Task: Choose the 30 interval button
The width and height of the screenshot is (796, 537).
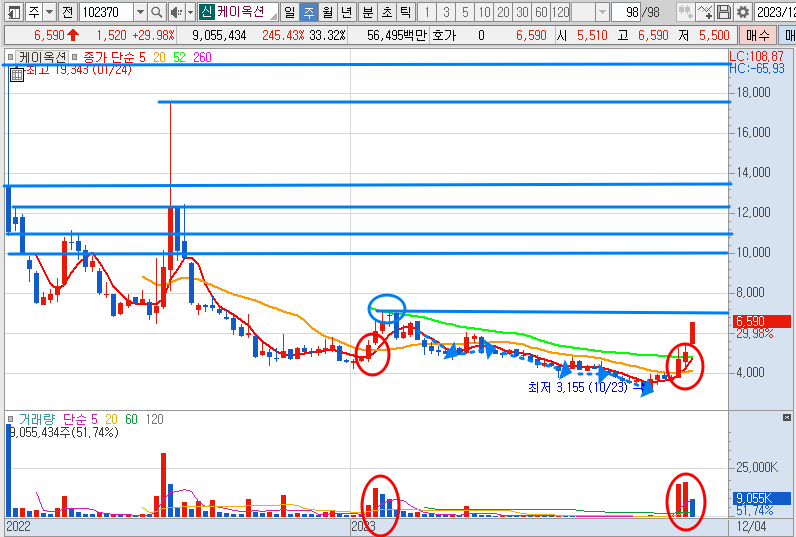Action: (x=522, y=12)
